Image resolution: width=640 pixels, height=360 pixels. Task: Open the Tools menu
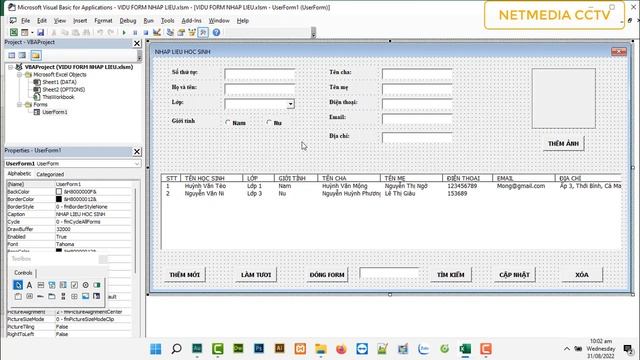pyautogui.click(x=167, y=20)
